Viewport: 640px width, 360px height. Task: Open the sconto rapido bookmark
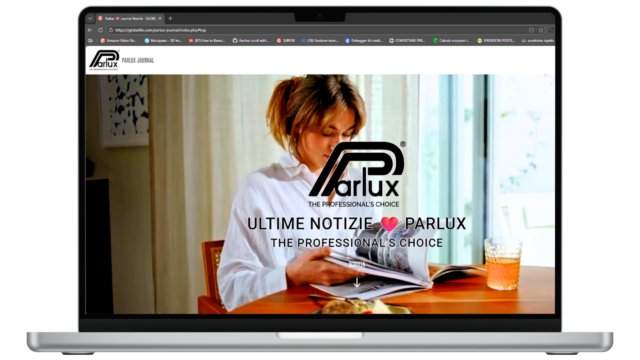click(538, 40)
